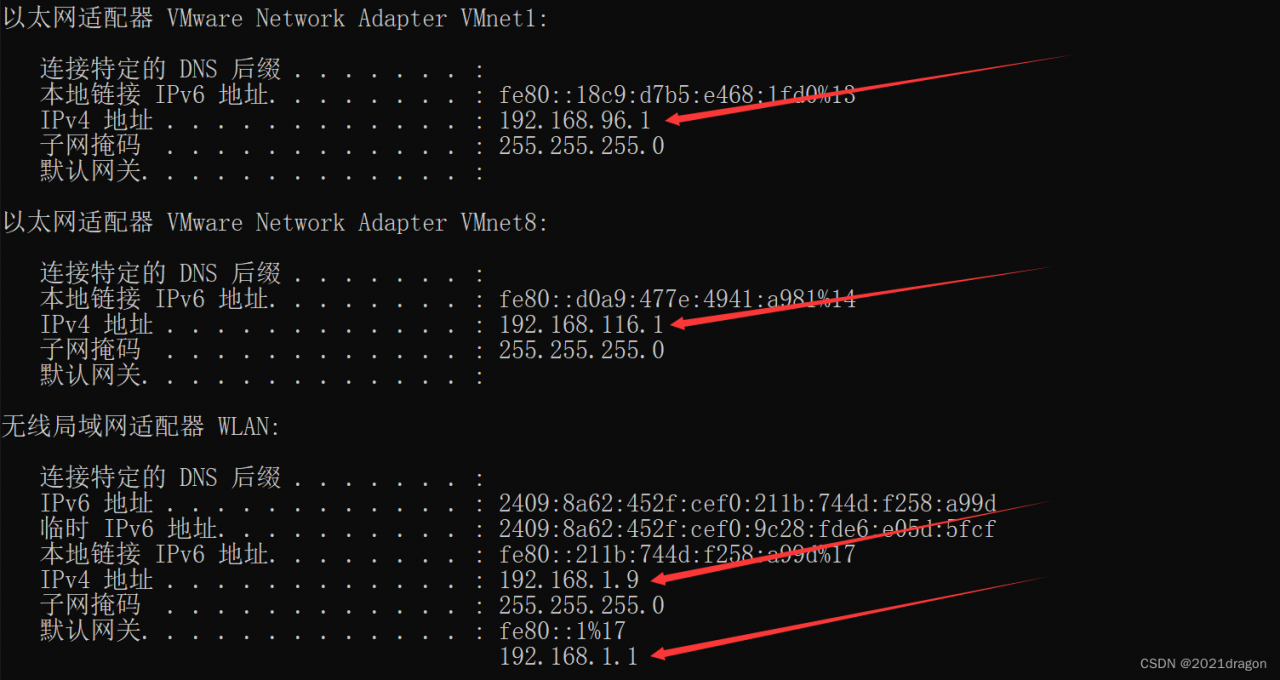Screen dimensions: 1280x680
Task: Click the temporary IPv6 address ending 5fcf
Action: coord(748,529)
